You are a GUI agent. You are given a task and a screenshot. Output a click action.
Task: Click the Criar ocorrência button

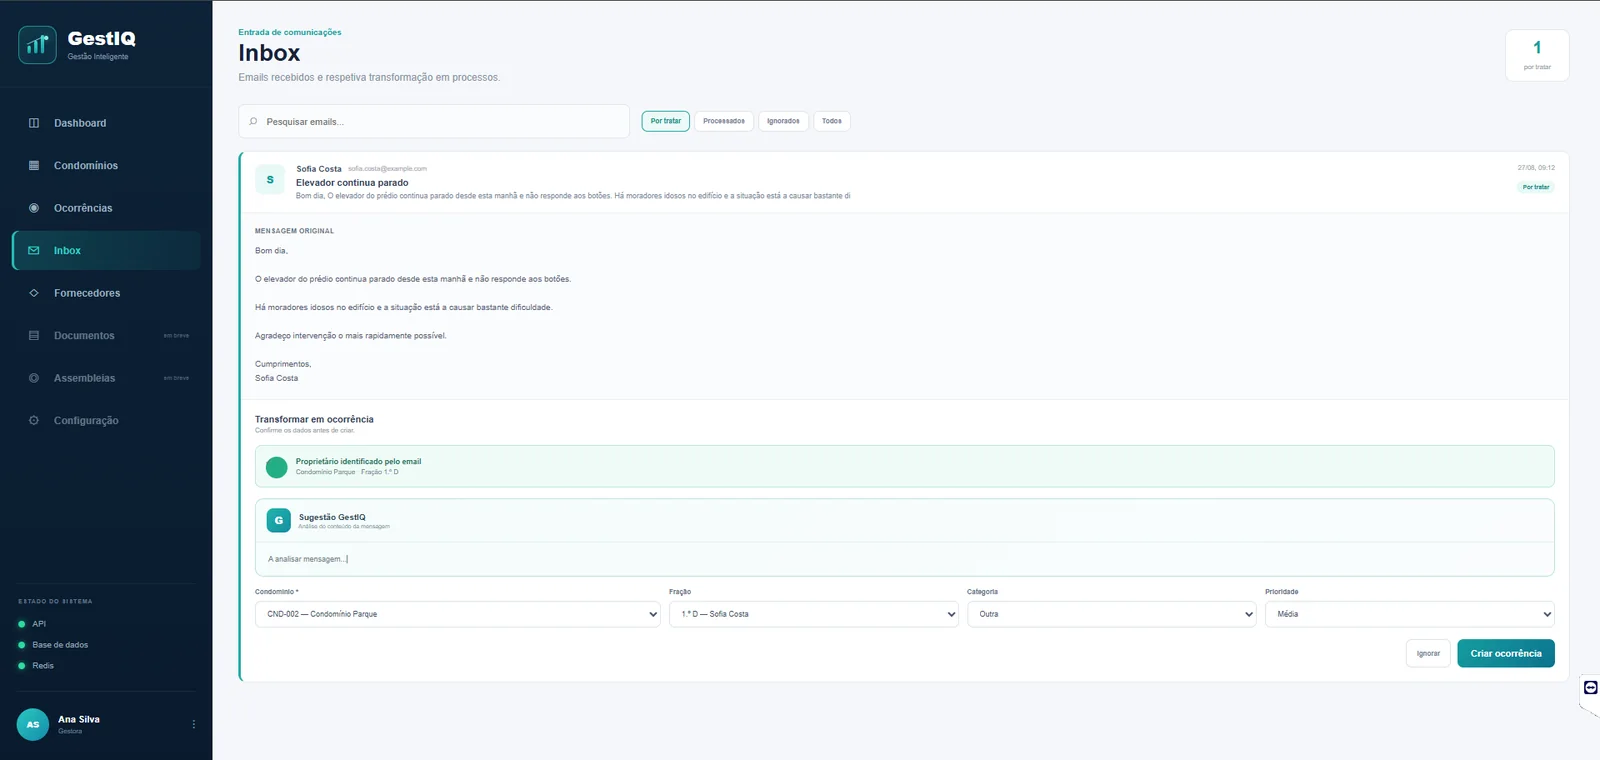pos(1506,654)
